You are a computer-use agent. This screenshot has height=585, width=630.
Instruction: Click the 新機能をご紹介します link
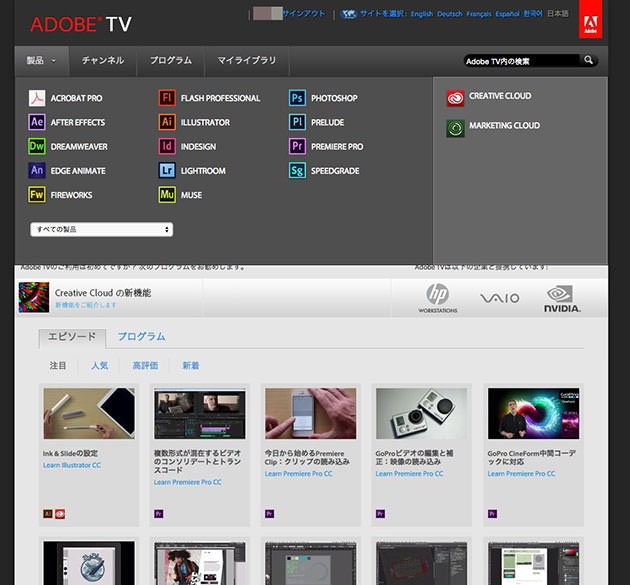[86, 305]
